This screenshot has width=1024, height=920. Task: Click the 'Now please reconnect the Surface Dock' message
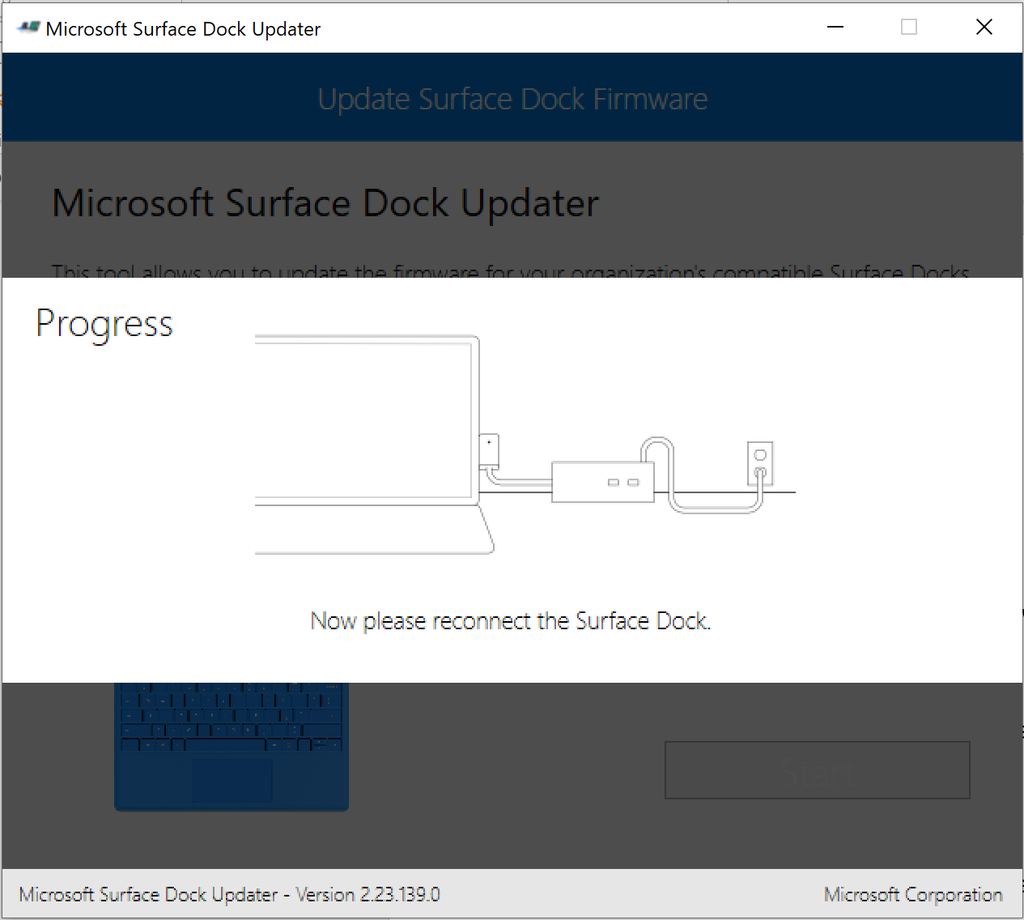click(x=510, y=621)
